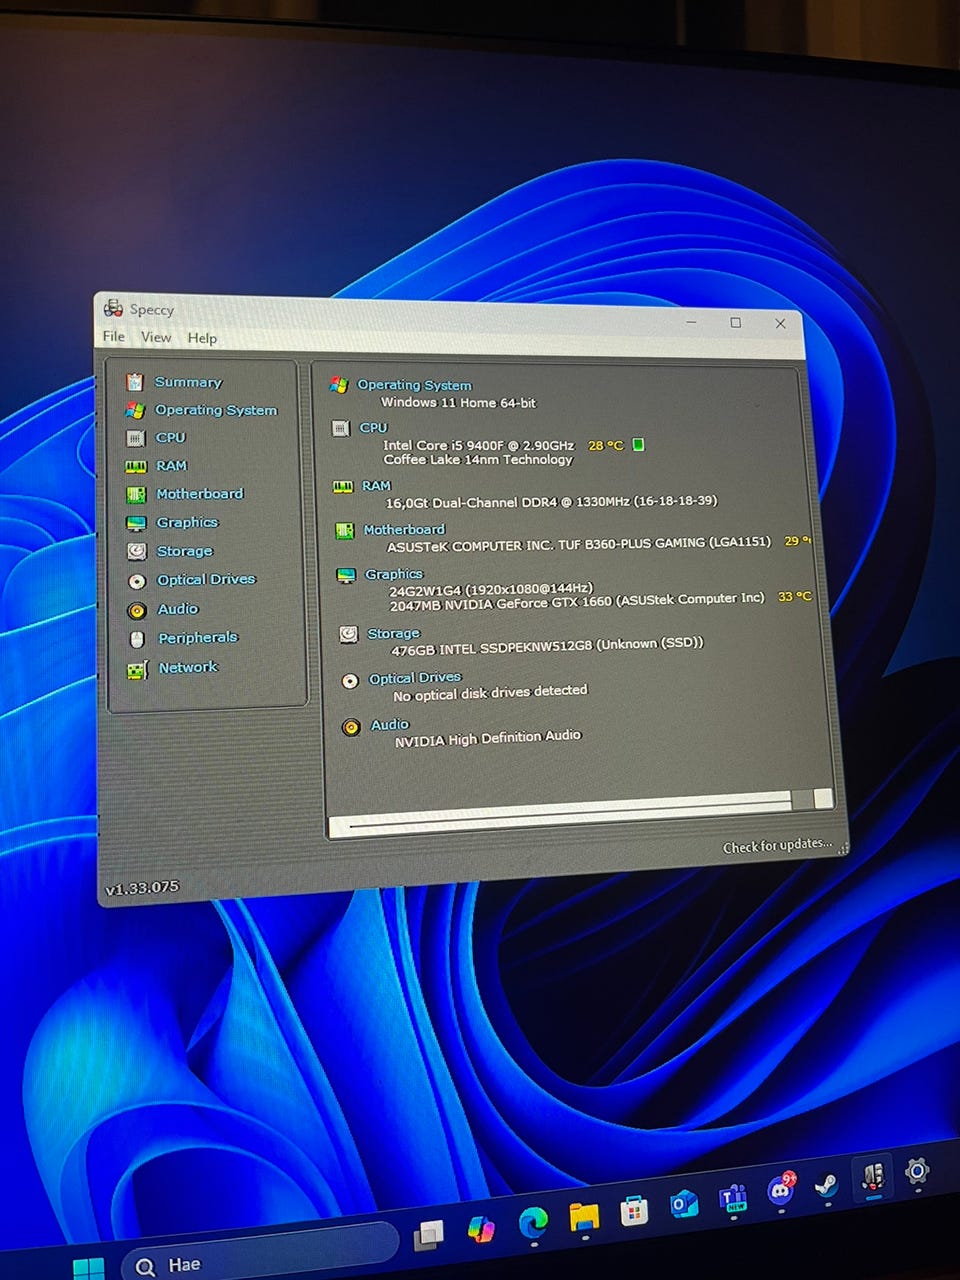Click the Optical Drives heading in summary panel
Screen dimensions: 960x1280
415,678
